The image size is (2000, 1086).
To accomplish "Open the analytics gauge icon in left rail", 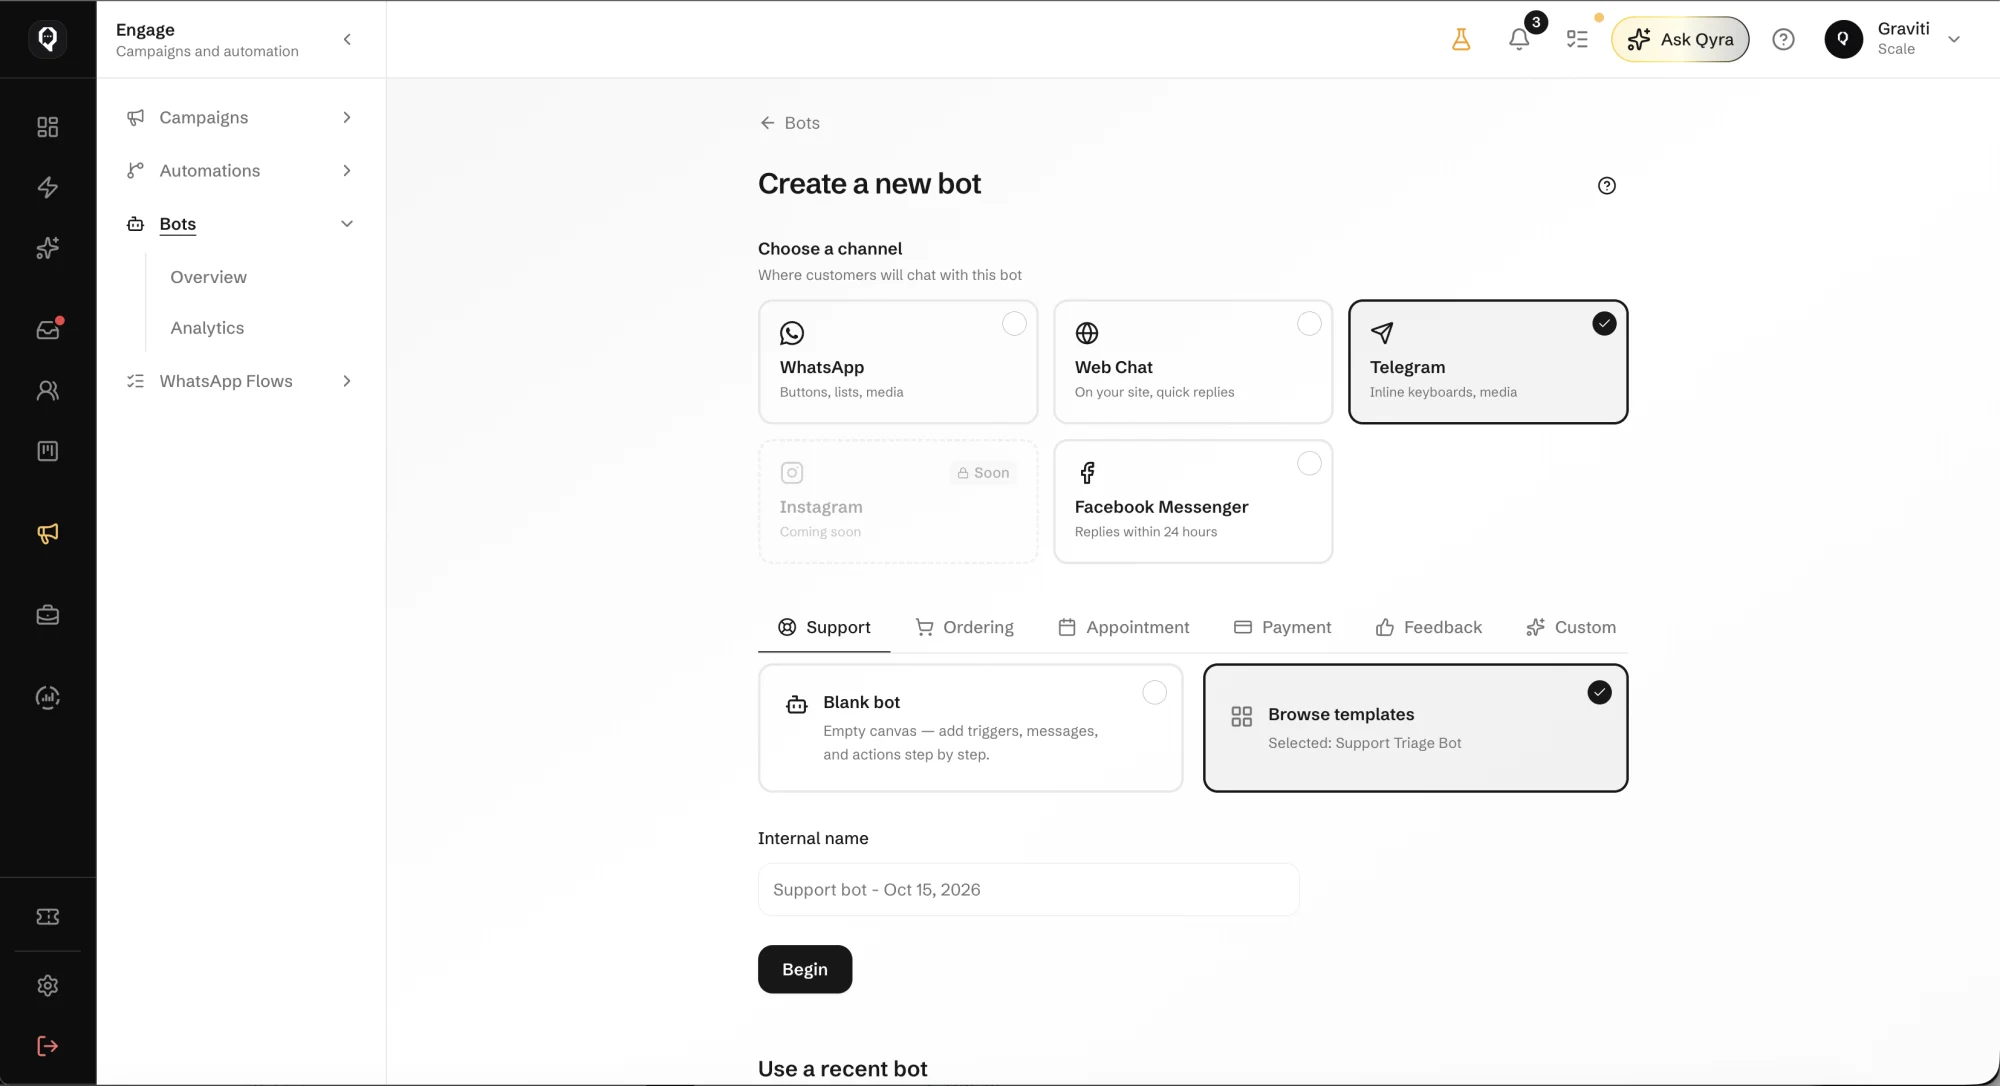I will [47, 697].
